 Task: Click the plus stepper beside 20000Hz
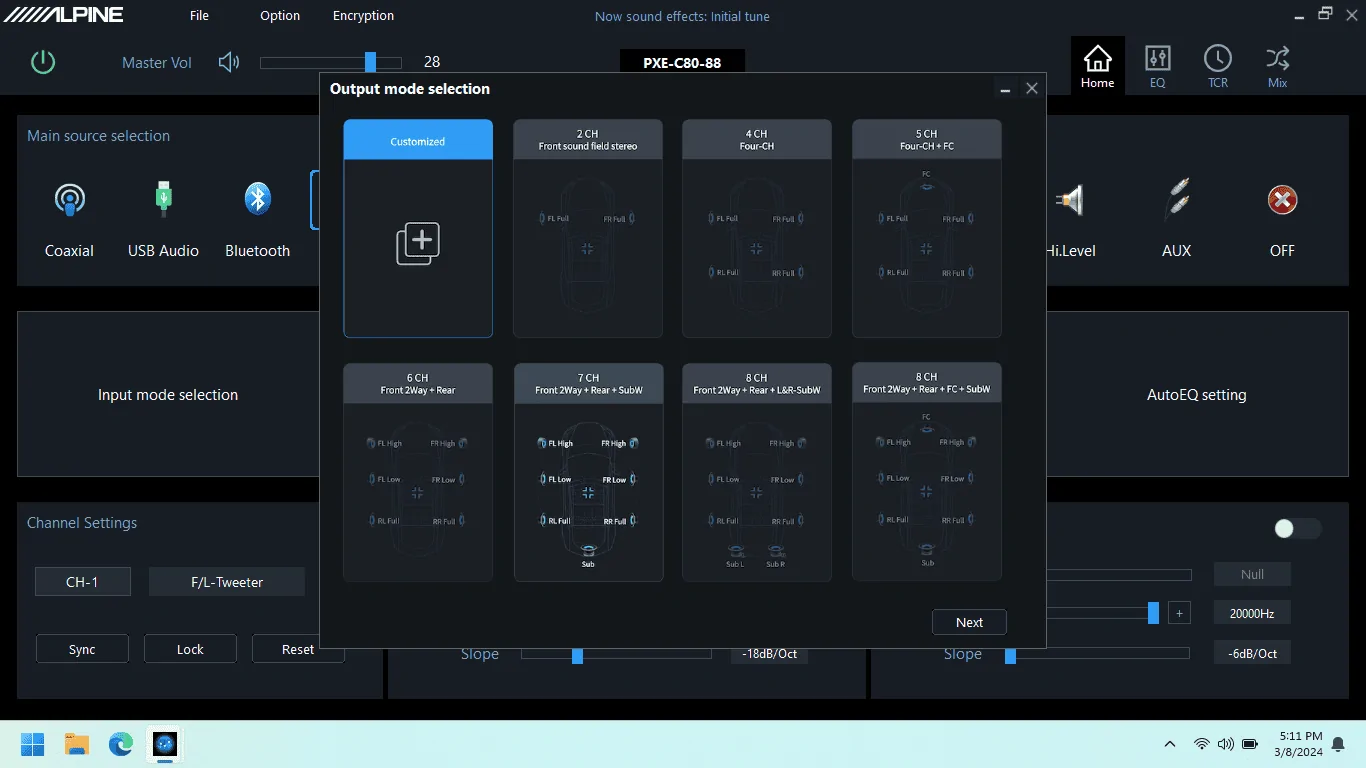tap(1179, 613)
